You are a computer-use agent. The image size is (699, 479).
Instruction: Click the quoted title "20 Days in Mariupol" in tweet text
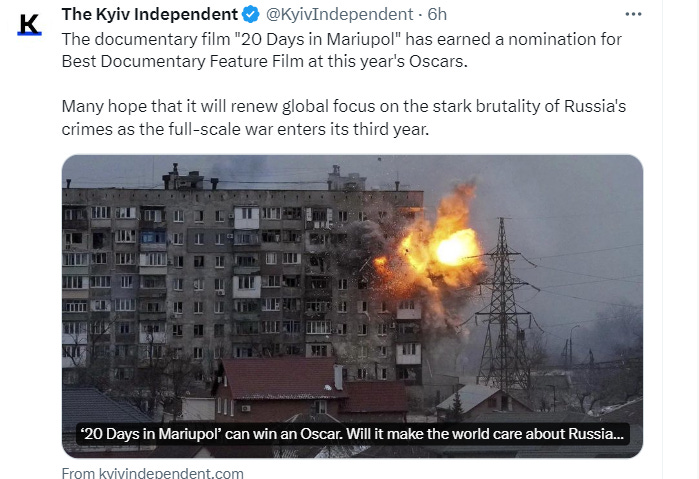(318, 39)
